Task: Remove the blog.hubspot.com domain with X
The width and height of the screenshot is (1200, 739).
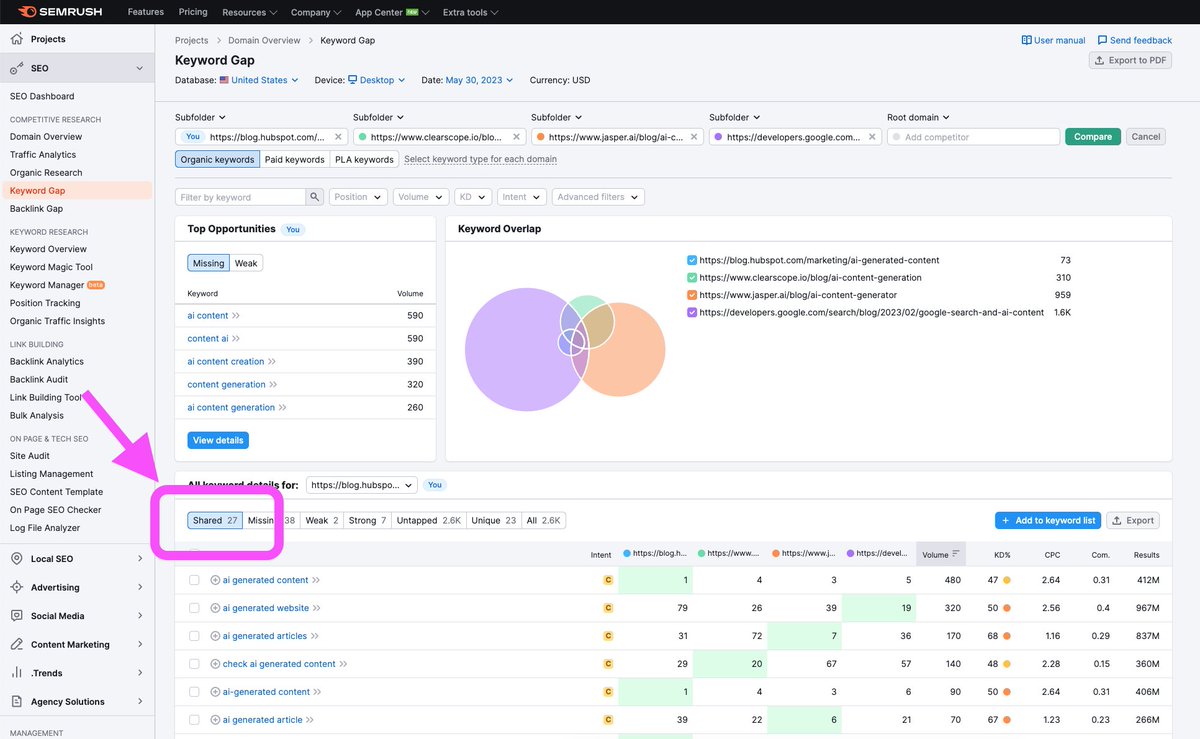Action: pos(338,137)
